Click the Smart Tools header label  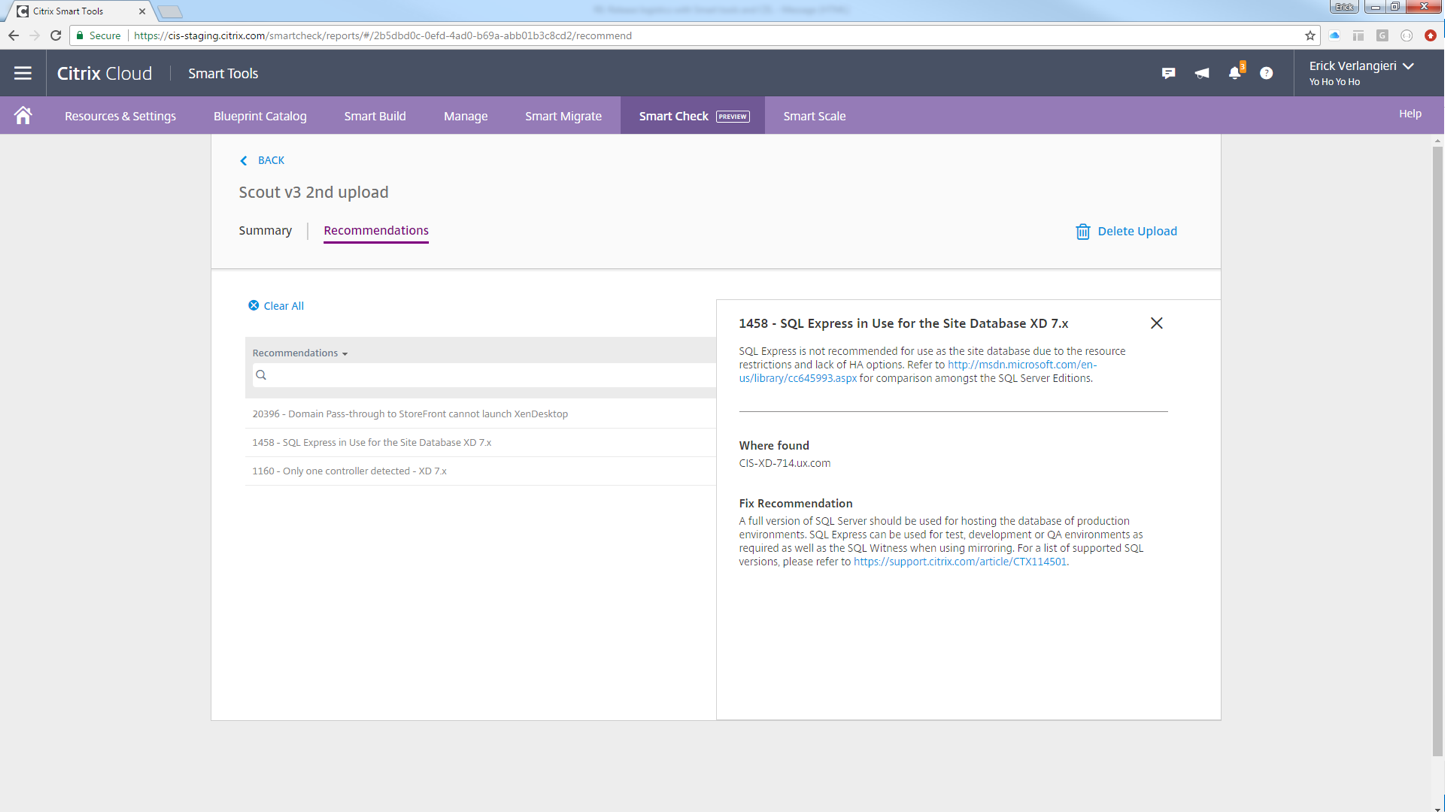click(x=223, y=73)
